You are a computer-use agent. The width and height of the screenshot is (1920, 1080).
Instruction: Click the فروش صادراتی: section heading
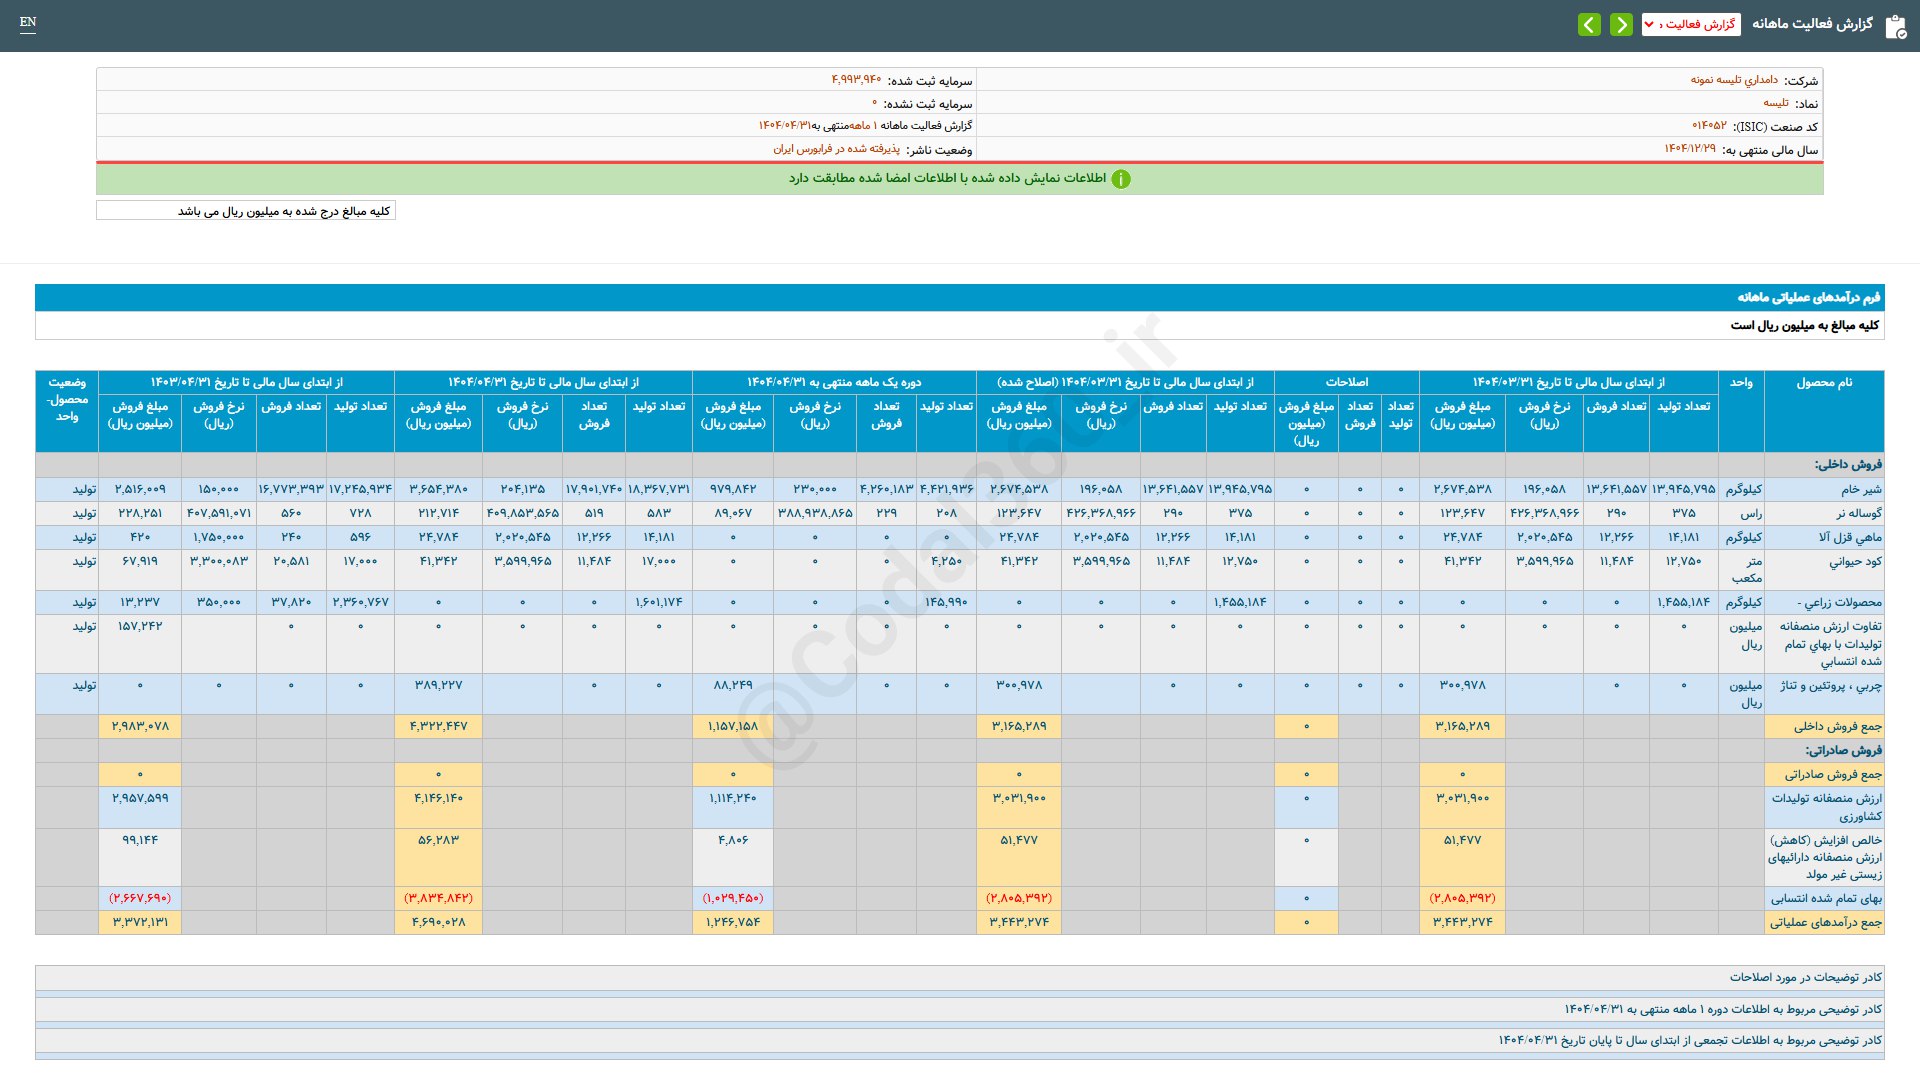[1843, 751]
